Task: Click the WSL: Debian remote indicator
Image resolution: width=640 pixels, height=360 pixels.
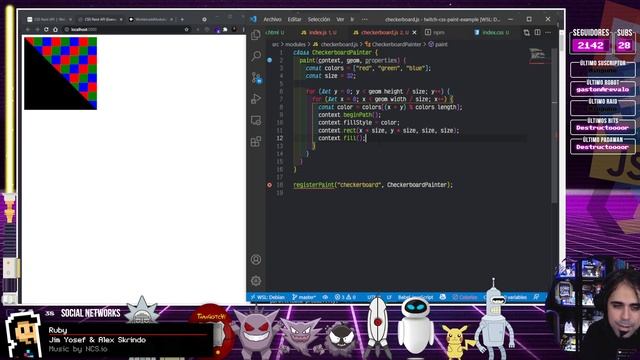Action: (x=267, y=297)
